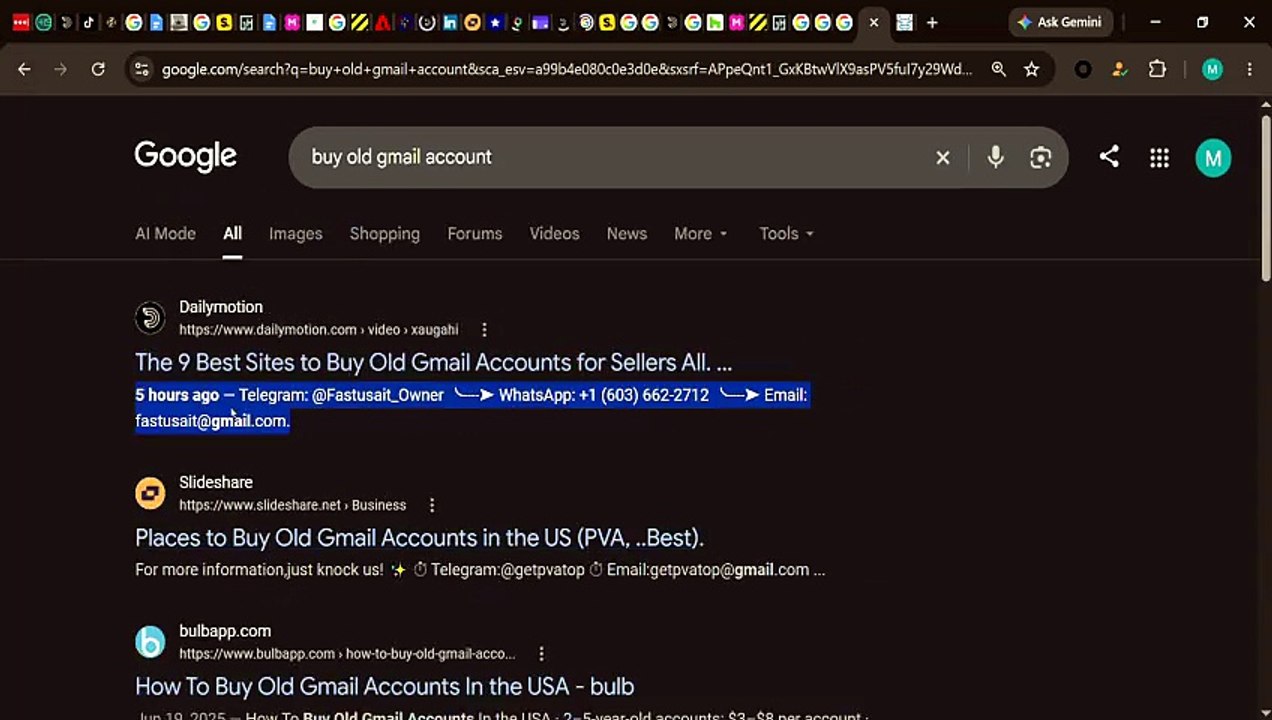This screenshot has height=720, width=1272.
Task: Click in the search box text 'buy old gmail account'
Action: (x=401, y=157)
